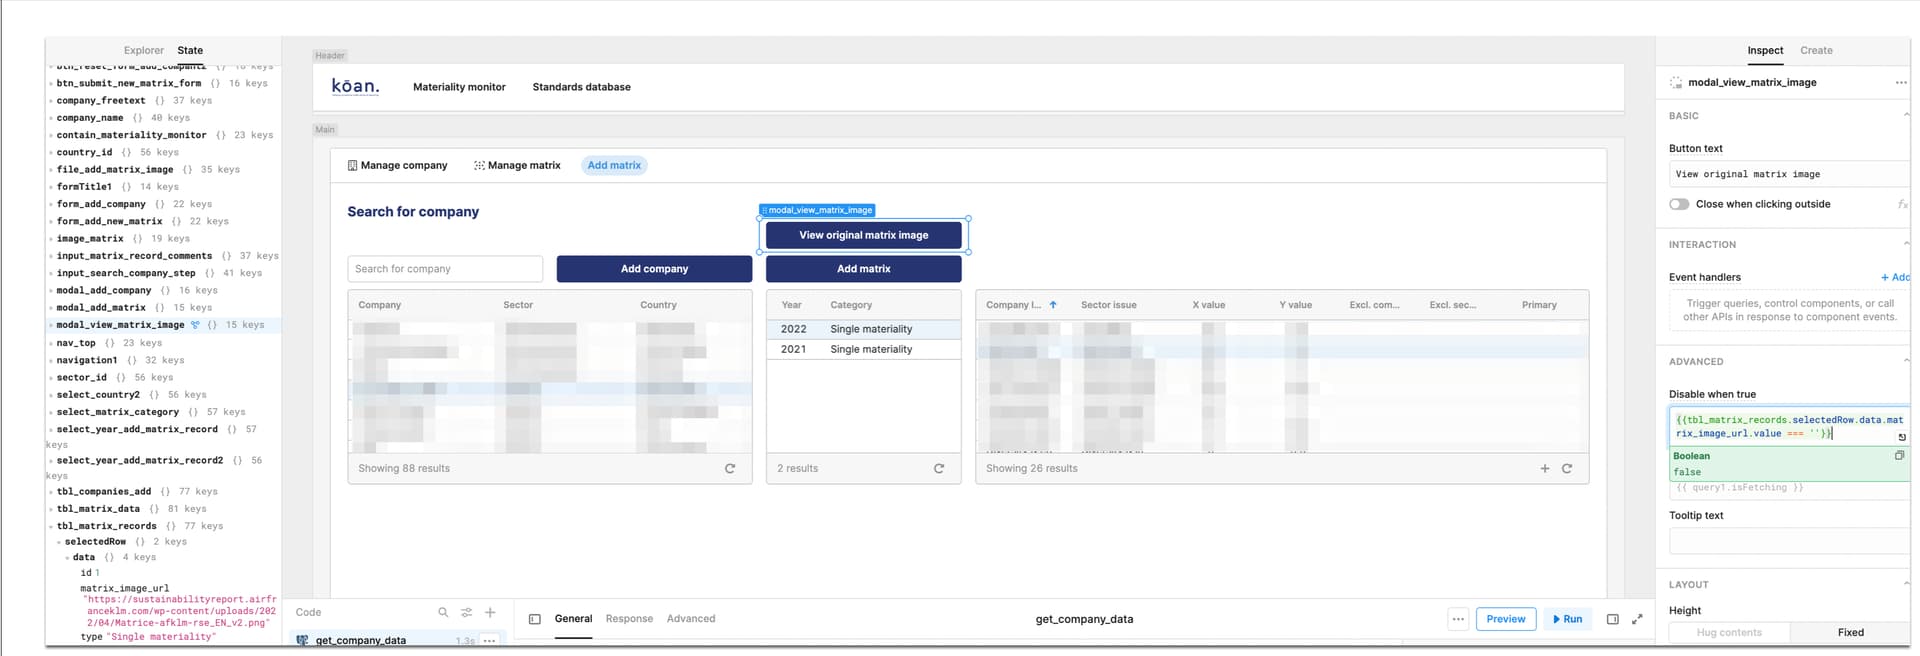Click the component type icon beside modal_view_matrix_image title
The image size is (1920, 656).
pos(1676,82)
